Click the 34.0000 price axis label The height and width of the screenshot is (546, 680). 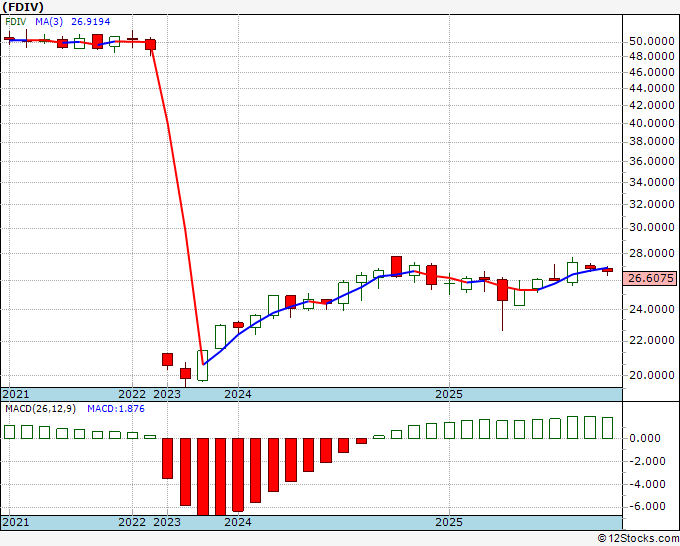click(651, 182)
